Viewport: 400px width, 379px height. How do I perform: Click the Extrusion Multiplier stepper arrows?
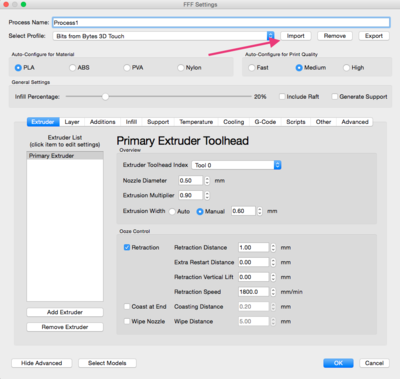[207, 195]
